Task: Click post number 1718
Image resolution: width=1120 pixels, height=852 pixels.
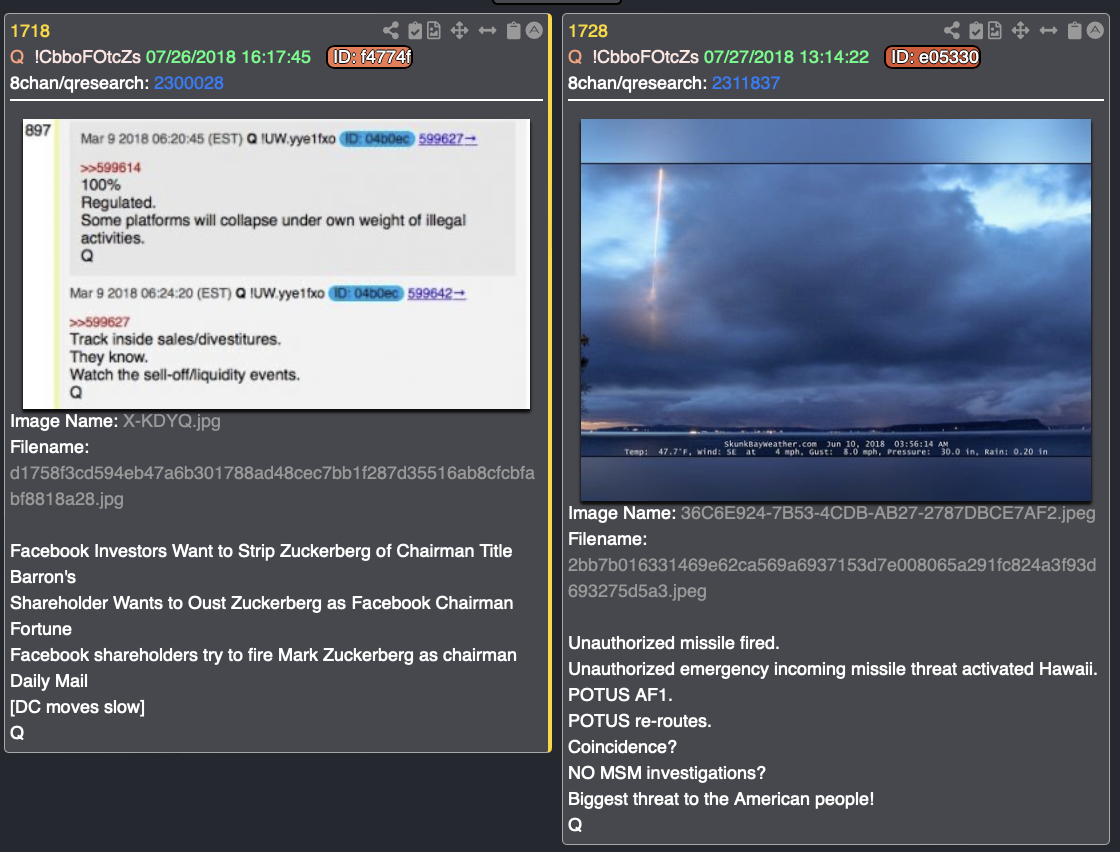Action: (30, 31)
